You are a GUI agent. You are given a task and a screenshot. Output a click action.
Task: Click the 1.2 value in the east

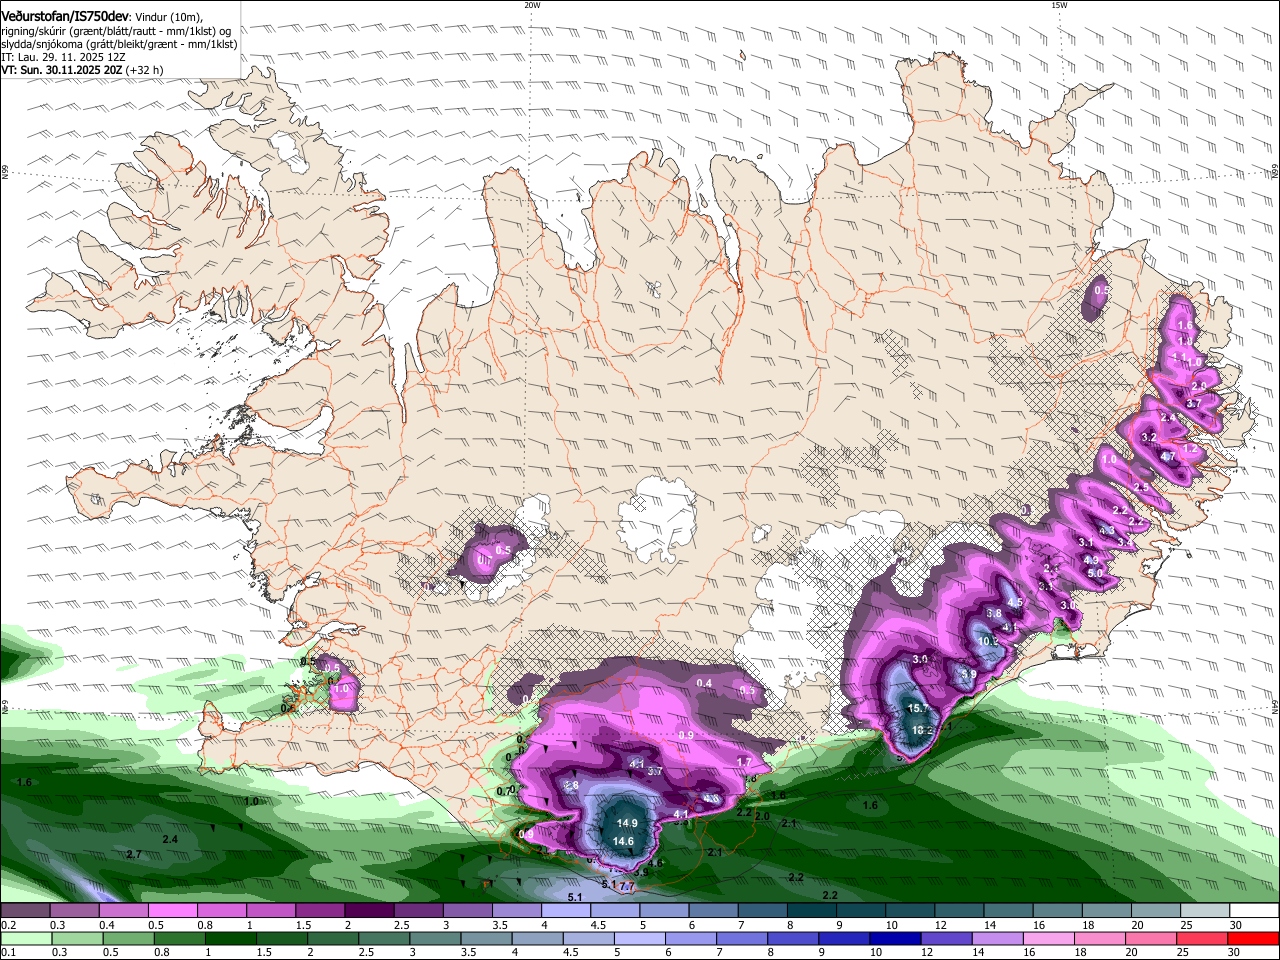[1190, 450]
